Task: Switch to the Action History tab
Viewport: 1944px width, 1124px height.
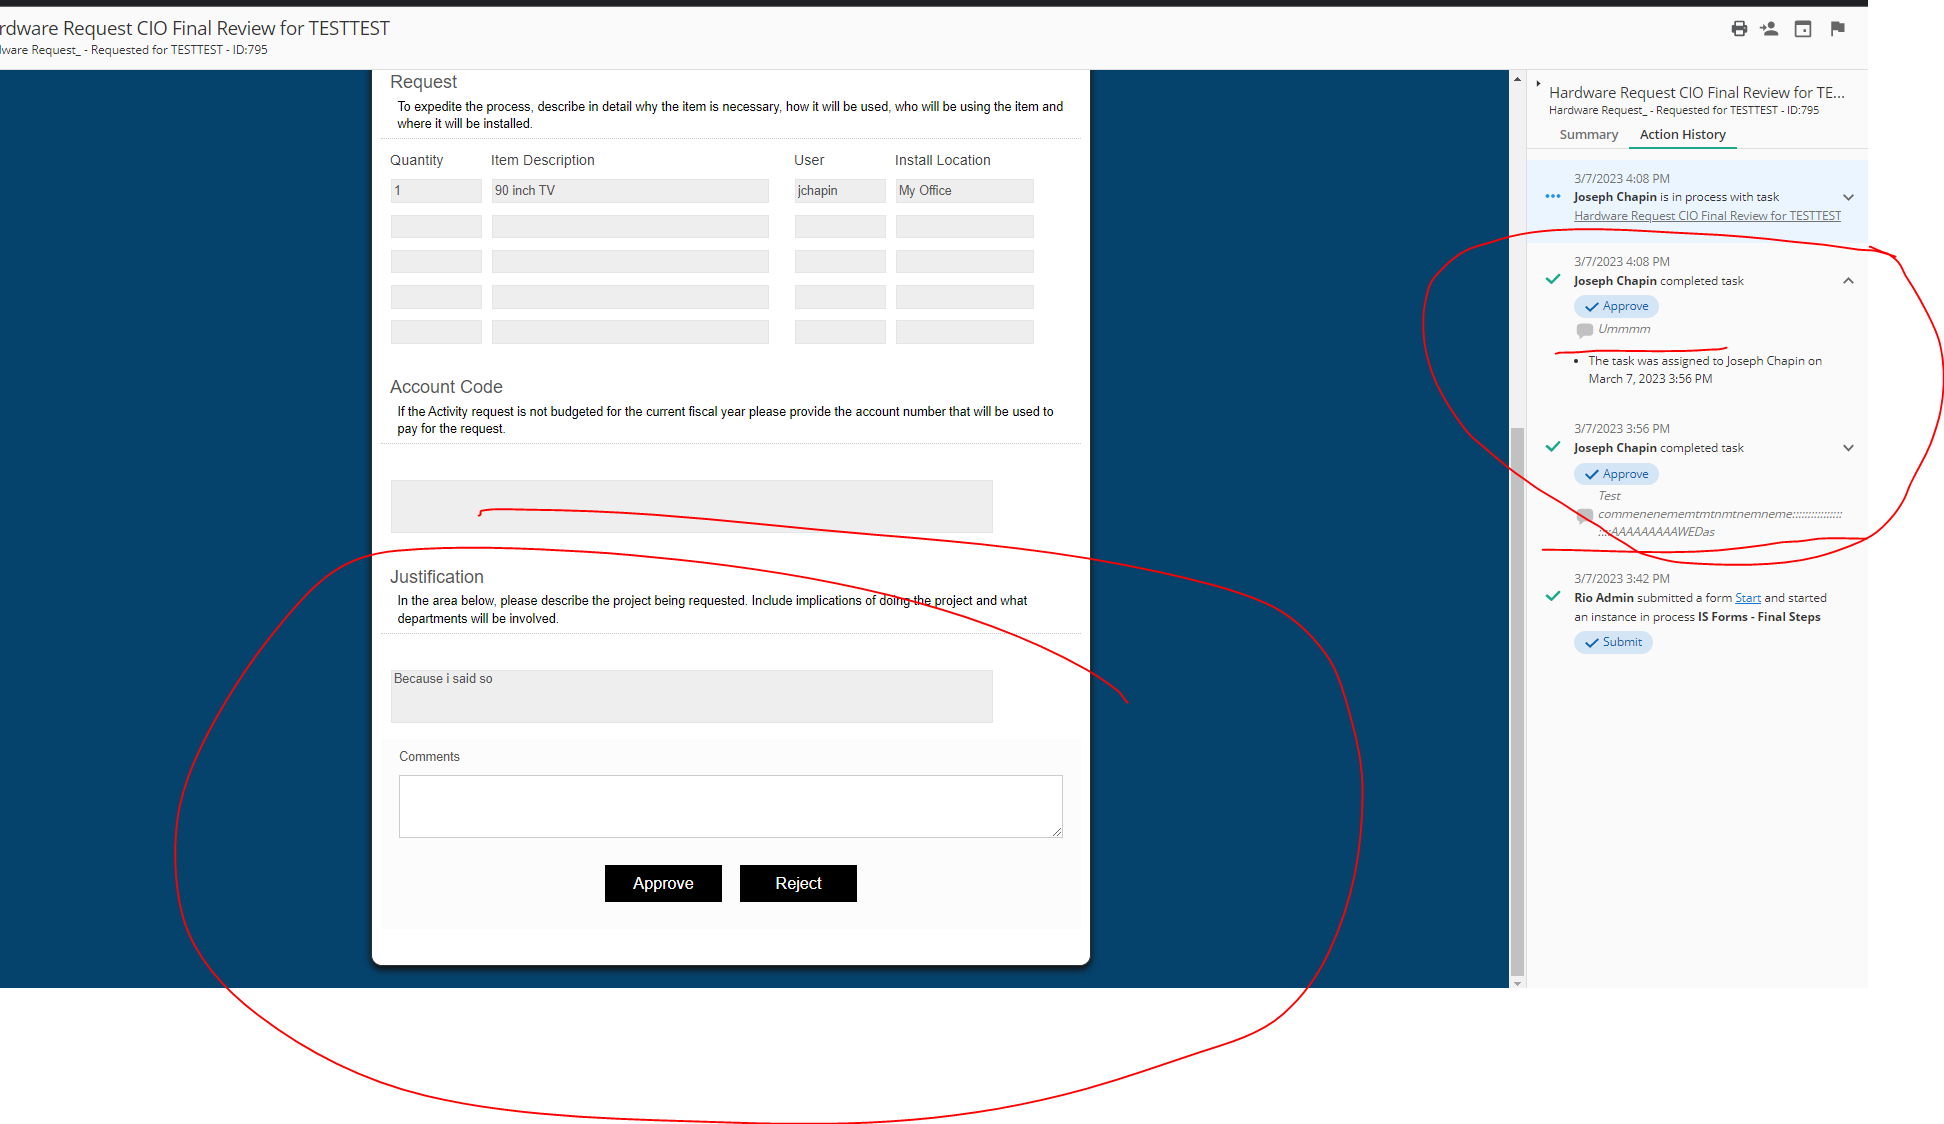Action: click(1682, 134)
